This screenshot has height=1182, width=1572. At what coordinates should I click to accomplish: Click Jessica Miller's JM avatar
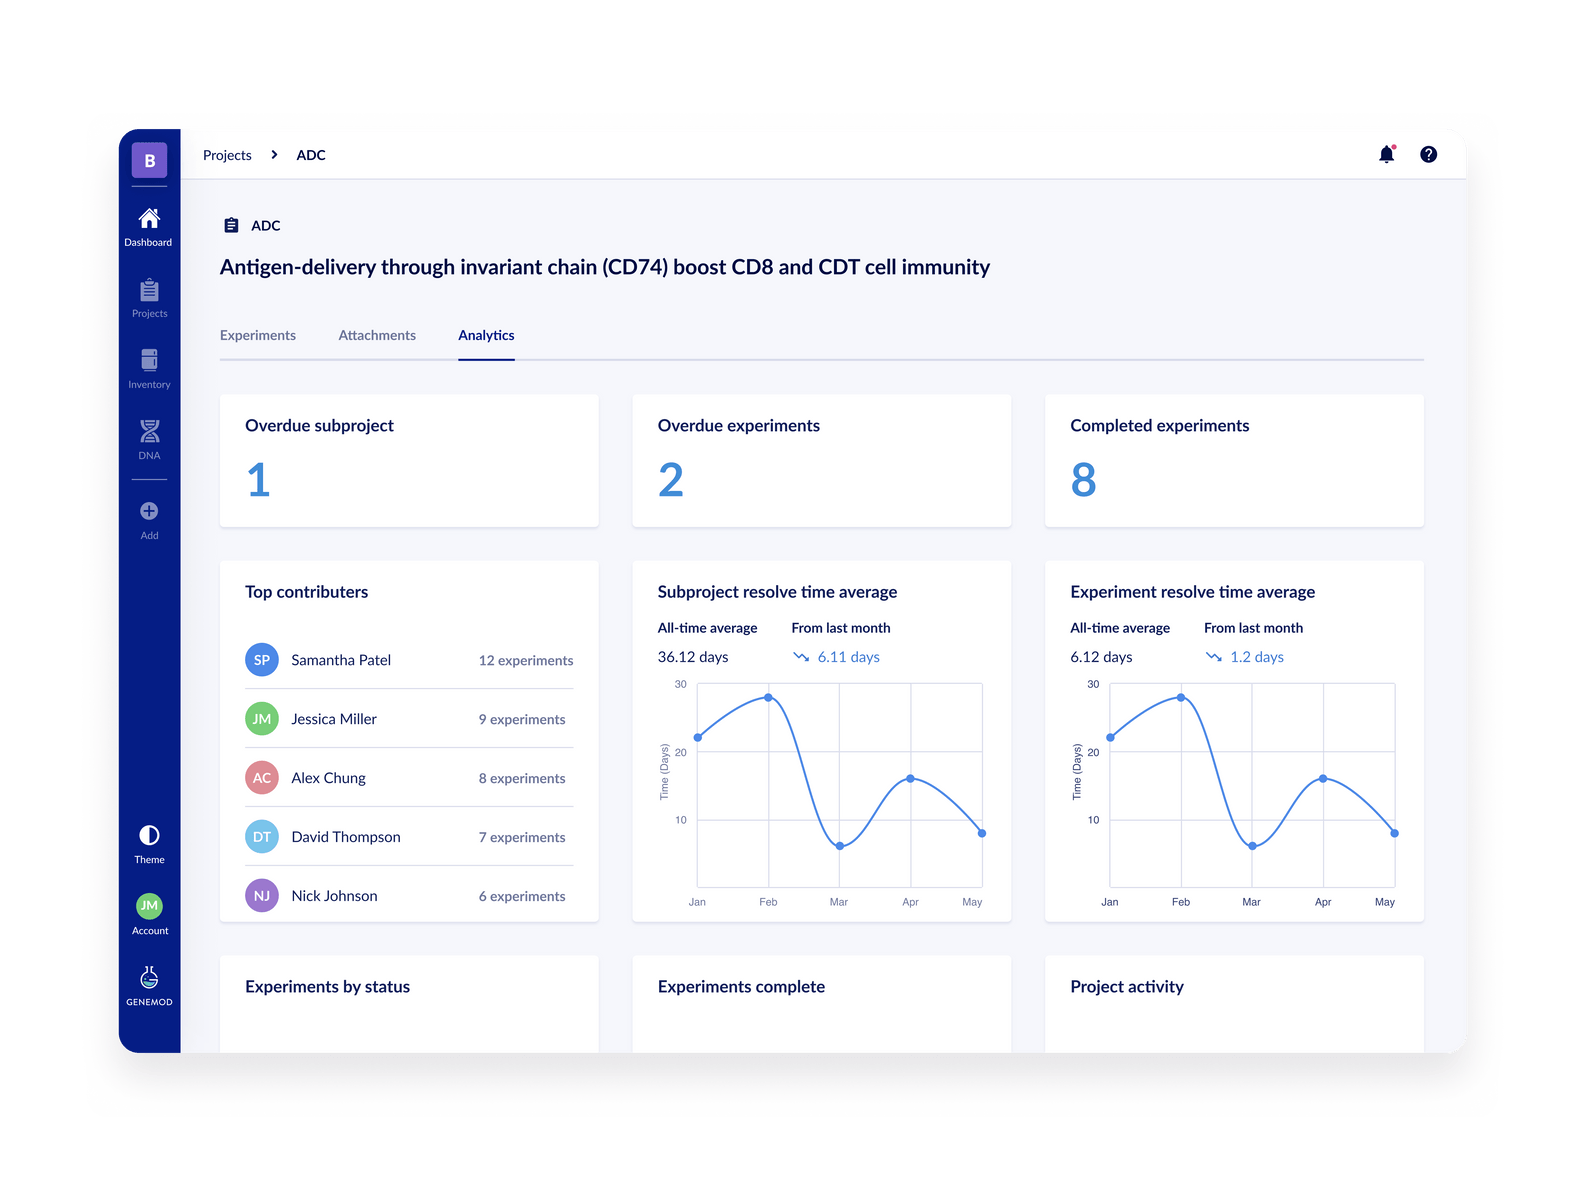pos(262,719)
